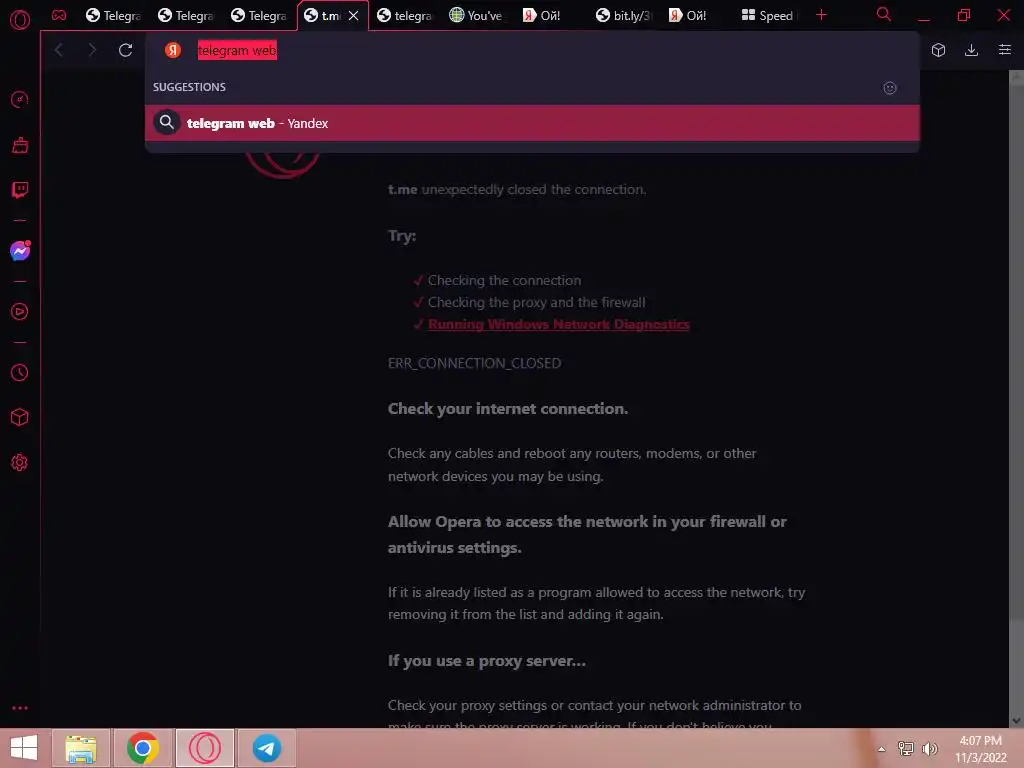1024x768 pixels.
Task: Click the page vertical scrollbar down arrow
Action: [1016, 720]
